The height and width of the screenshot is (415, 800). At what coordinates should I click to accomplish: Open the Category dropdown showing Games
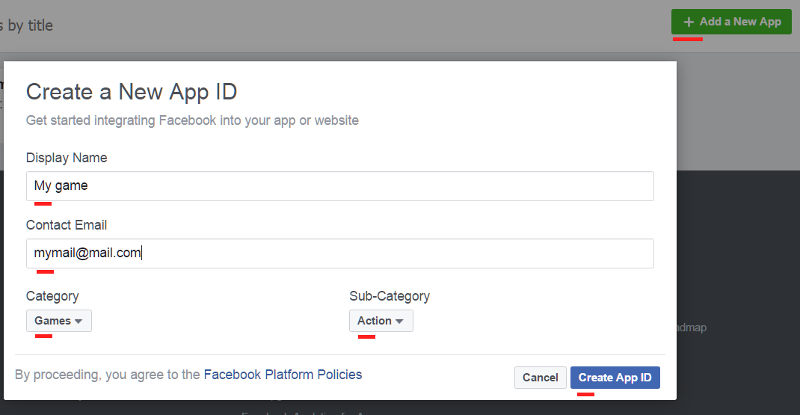[59, 321]
